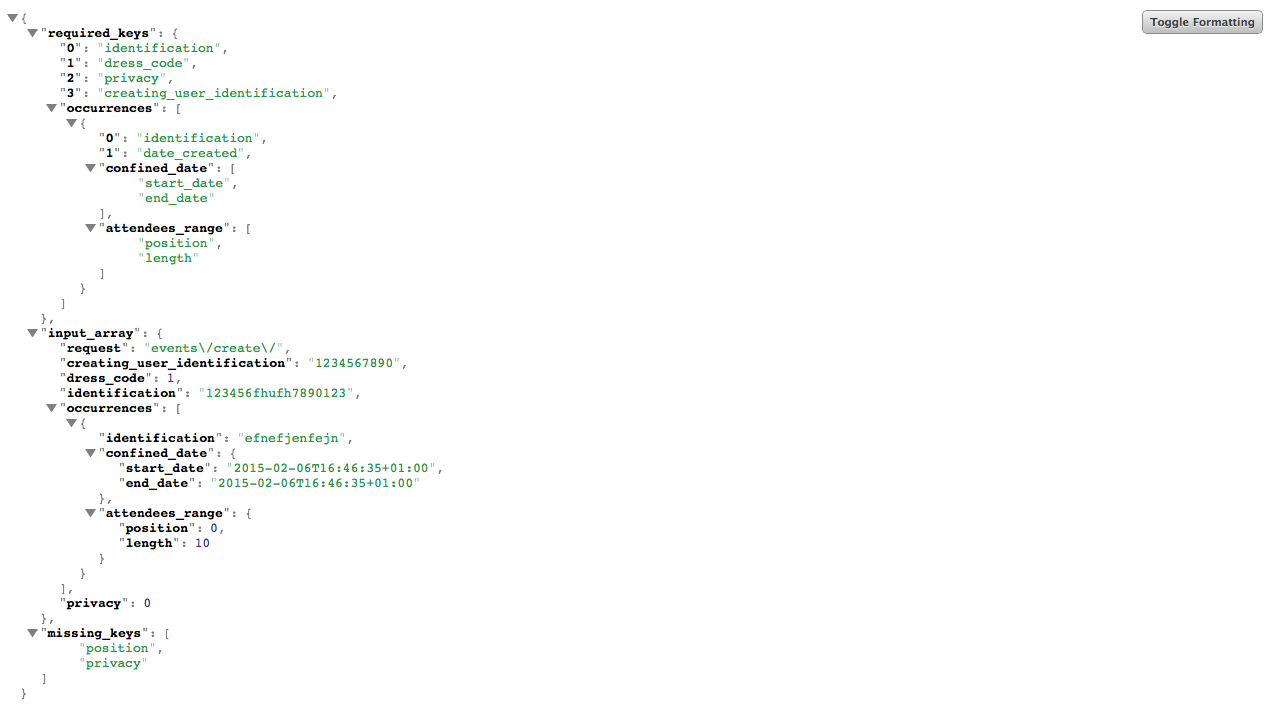The height and width of the screenshot is (725, 1275).
Task: Collapse confined_date object with 2015 dates
Action: click(91, 453)
